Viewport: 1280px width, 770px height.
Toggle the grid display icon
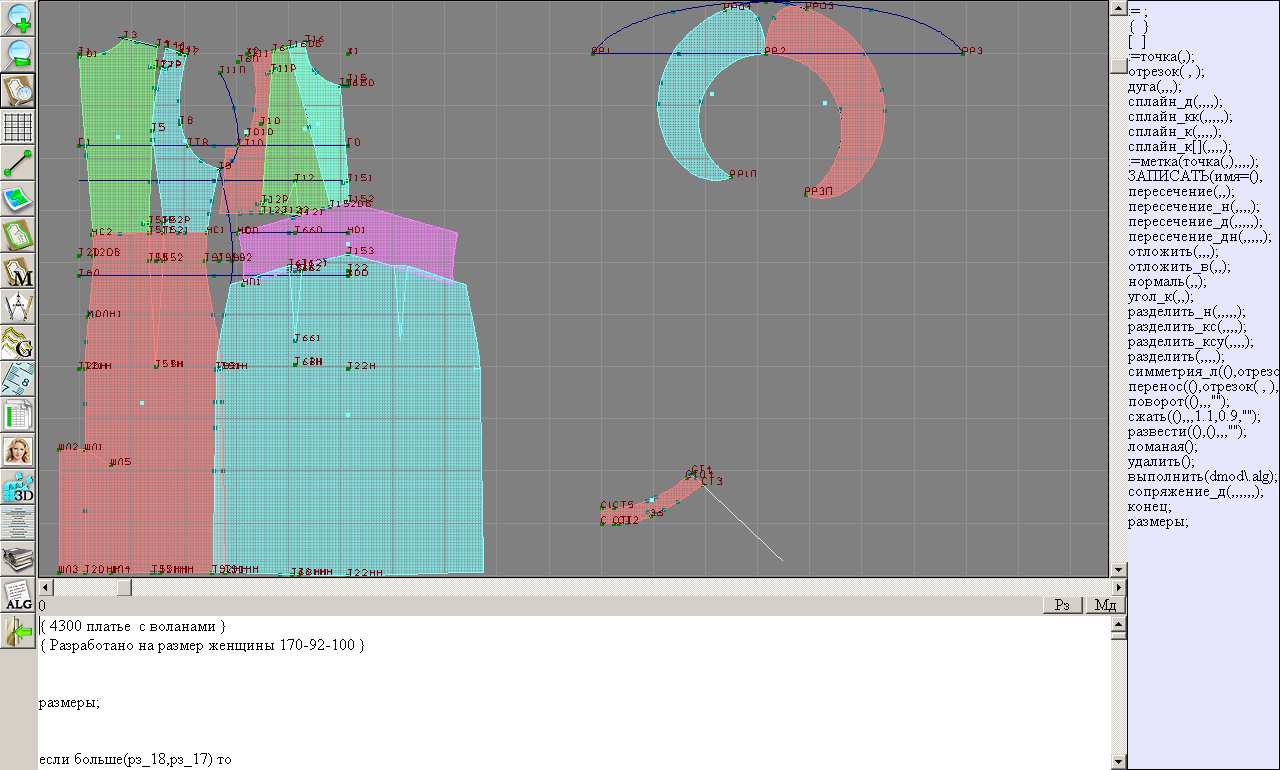click(x=18, y=127)
